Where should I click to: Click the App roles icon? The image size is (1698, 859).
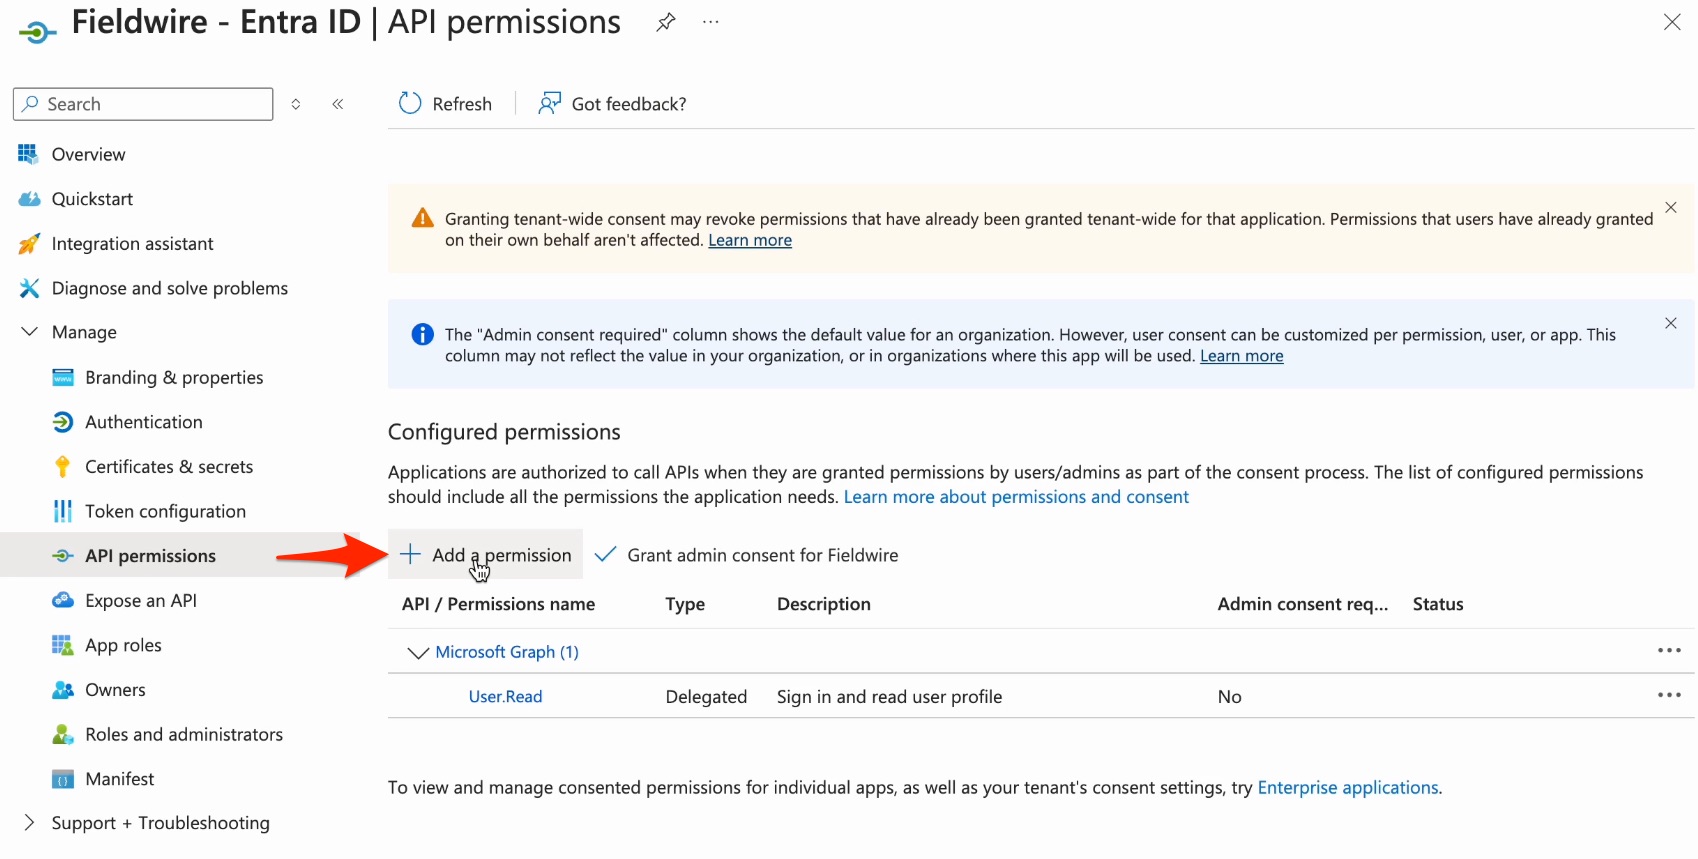coord(62,645)
